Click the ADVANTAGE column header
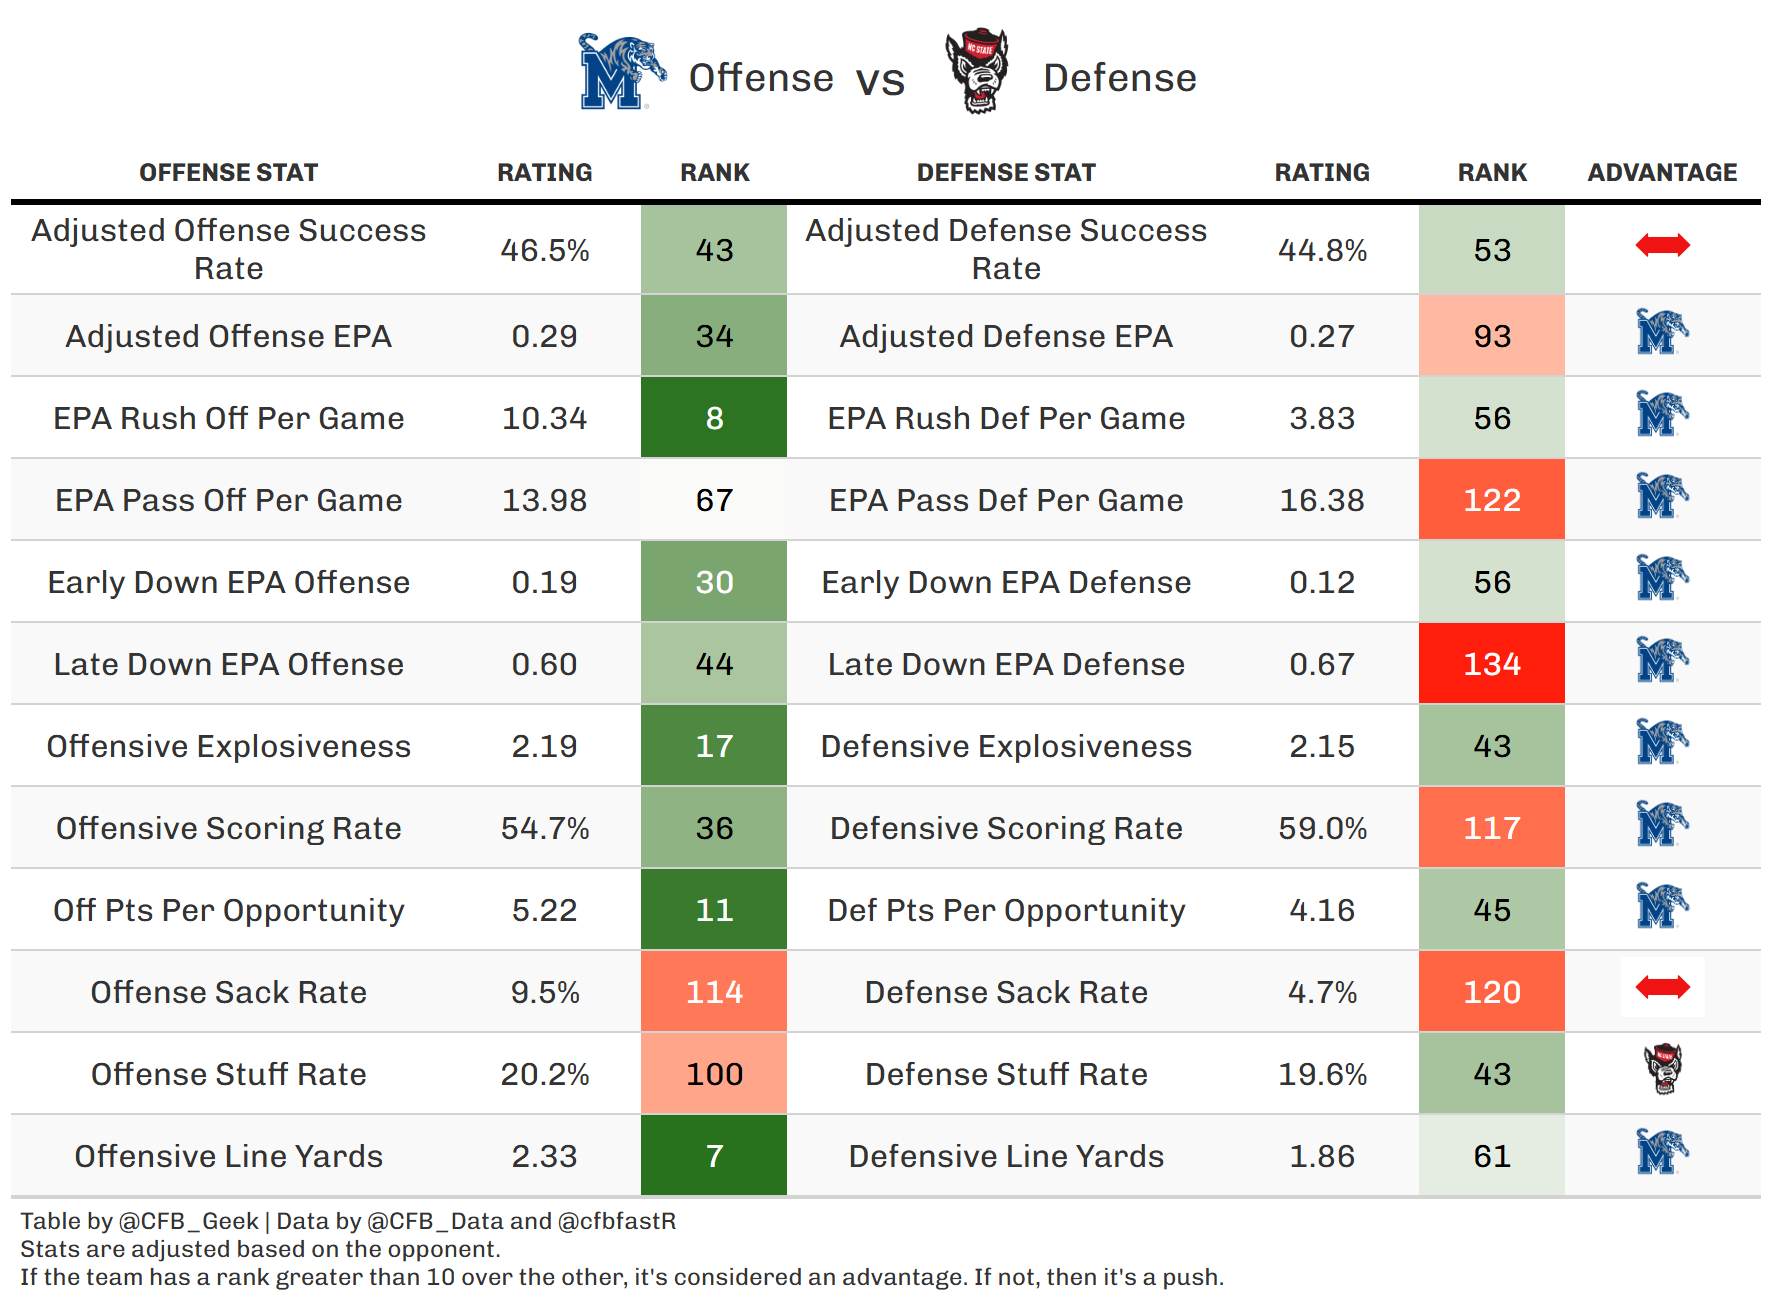 tap(1662, 173)
